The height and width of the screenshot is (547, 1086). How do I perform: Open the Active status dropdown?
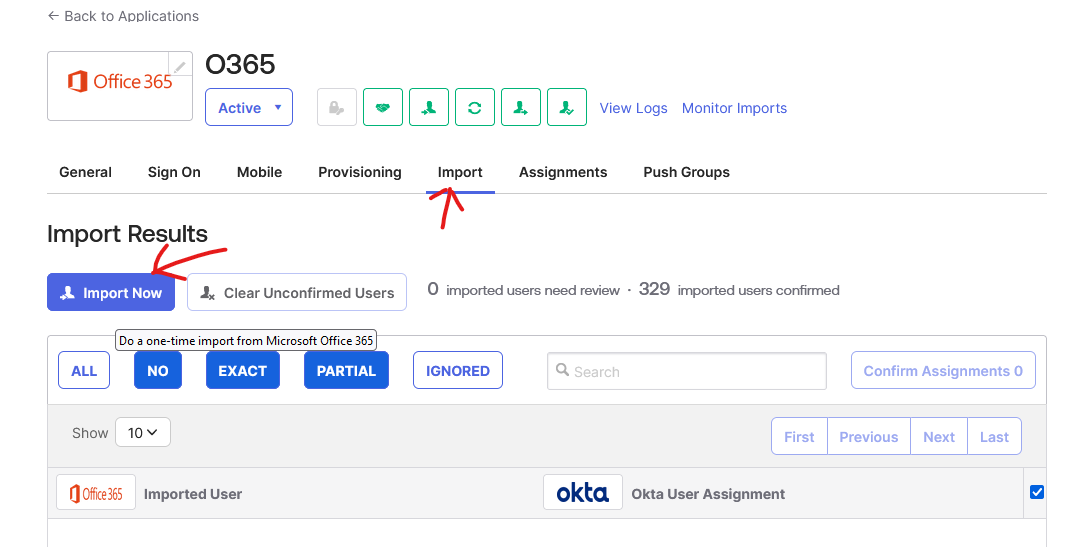(x=249, y=107)
